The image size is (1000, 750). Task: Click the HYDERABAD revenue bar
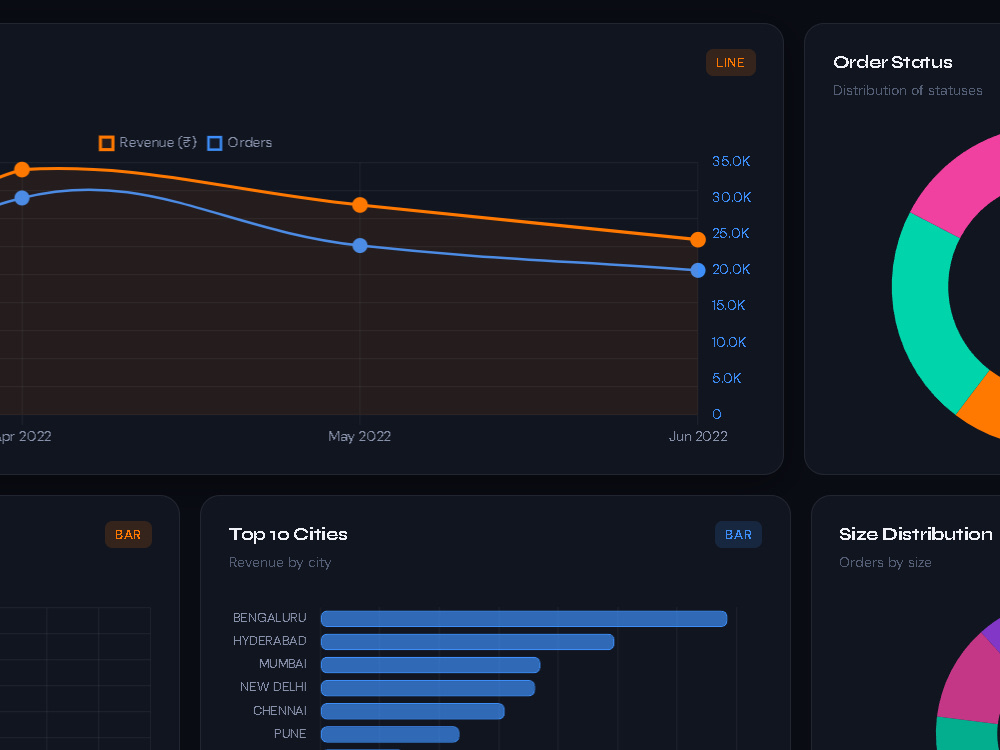467,642
